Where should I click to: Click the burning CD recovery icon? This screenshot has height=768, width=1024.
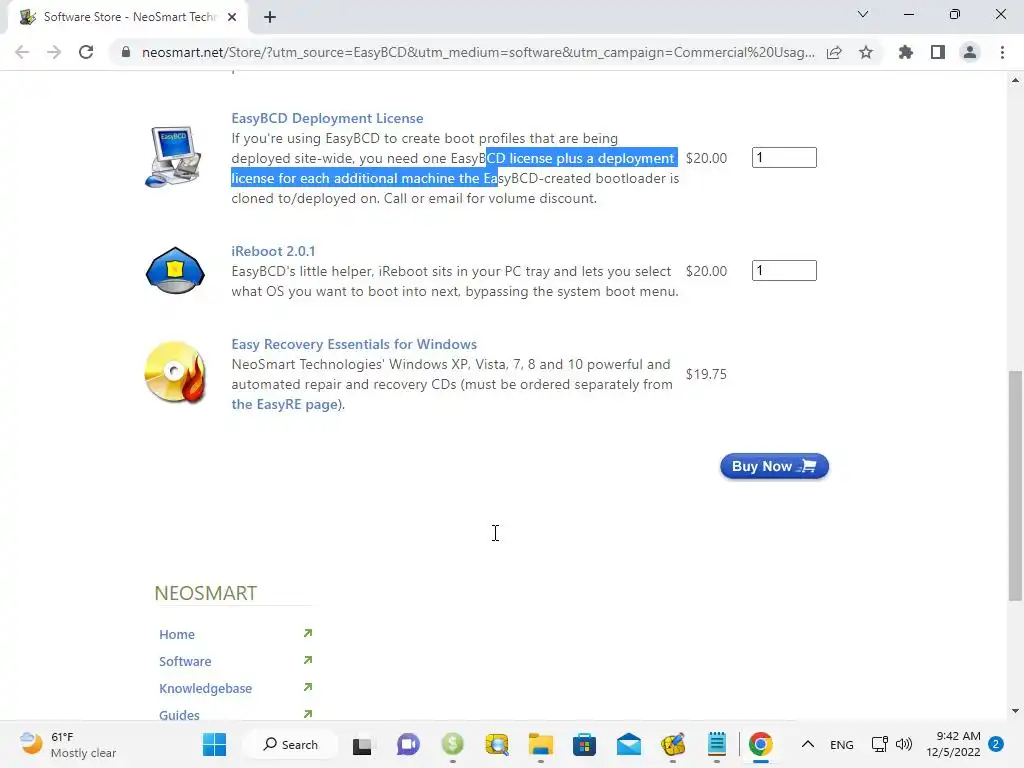tap(175, 372)
